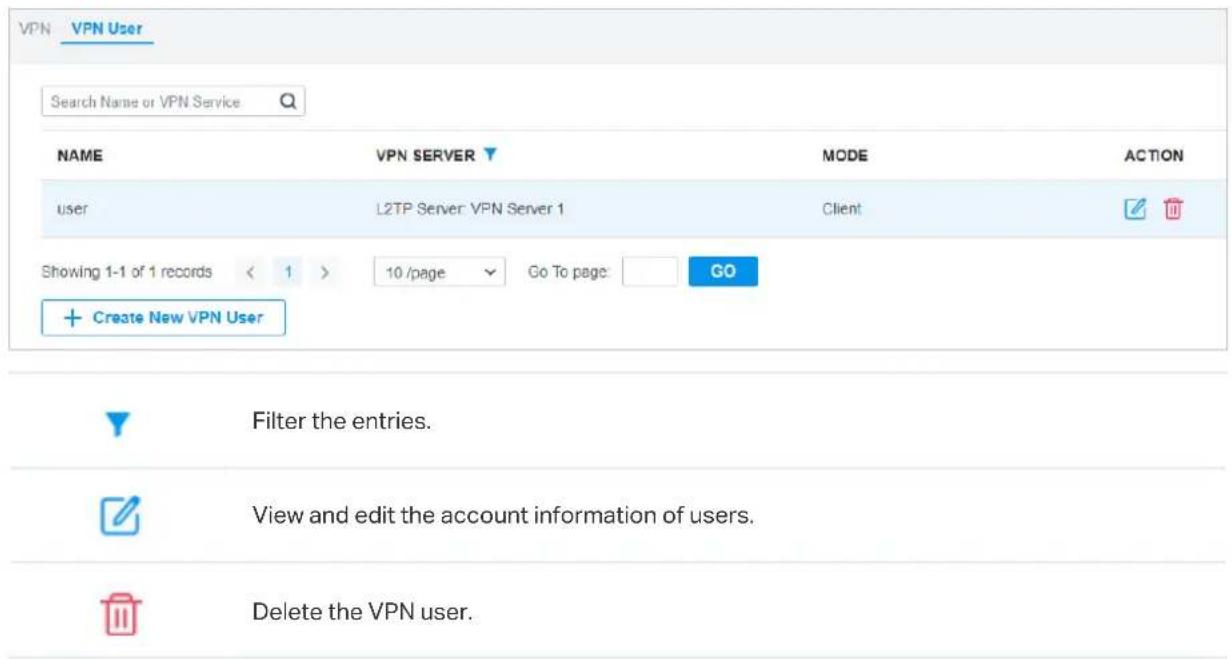
Task: Click 'L2TP Server: VPN Server 1' cell
Action: [x=470, y=211]
